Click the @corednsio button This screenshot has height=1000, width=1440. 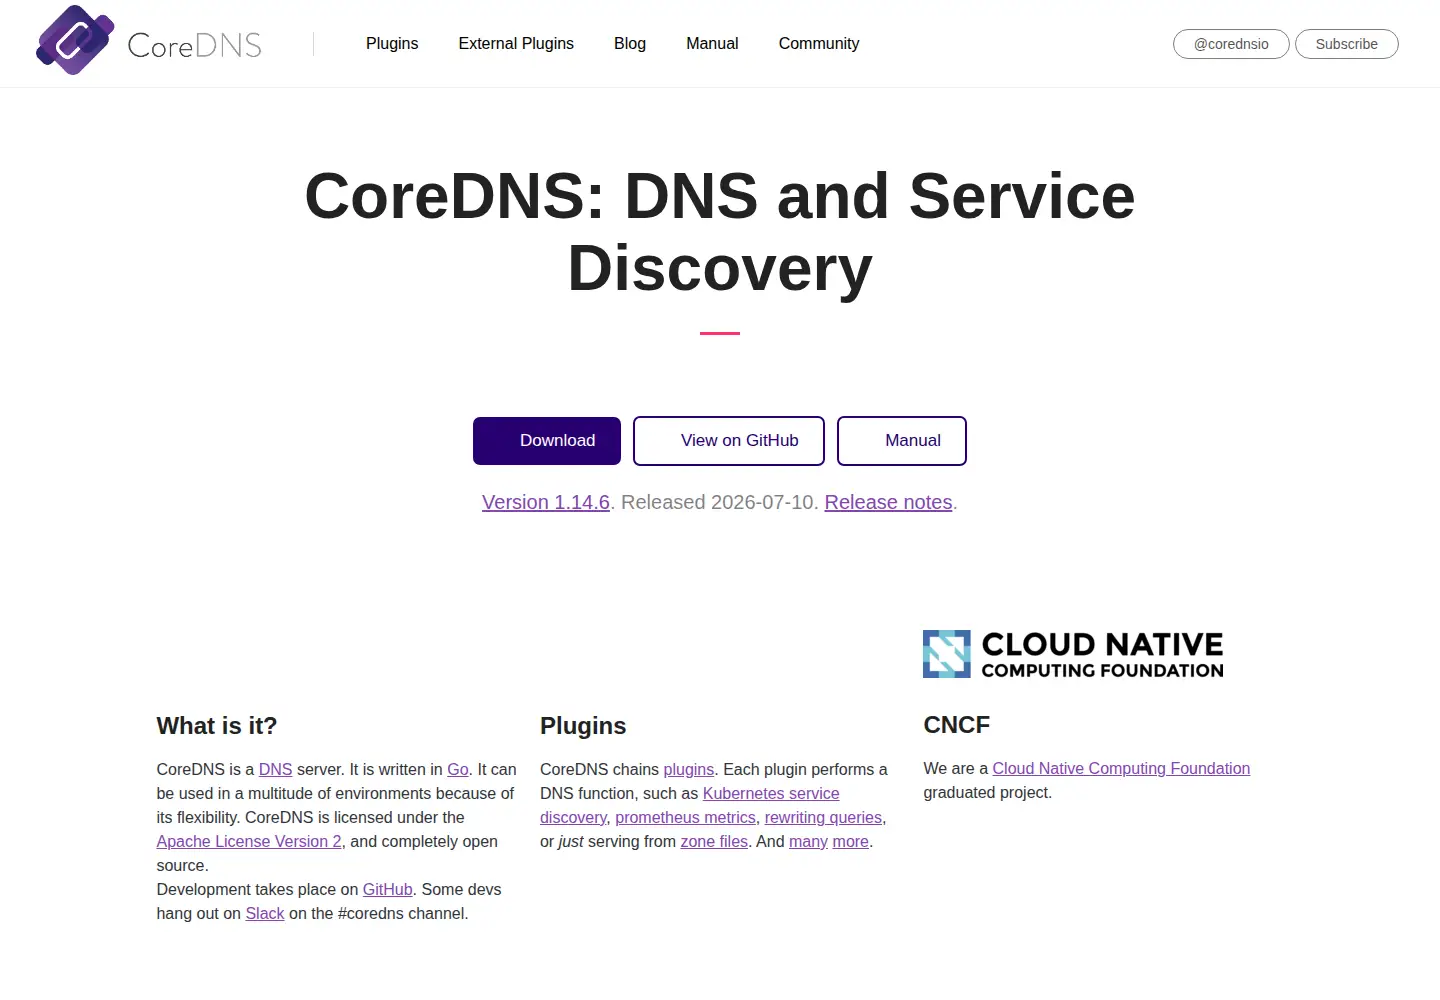pos(1231,44)
